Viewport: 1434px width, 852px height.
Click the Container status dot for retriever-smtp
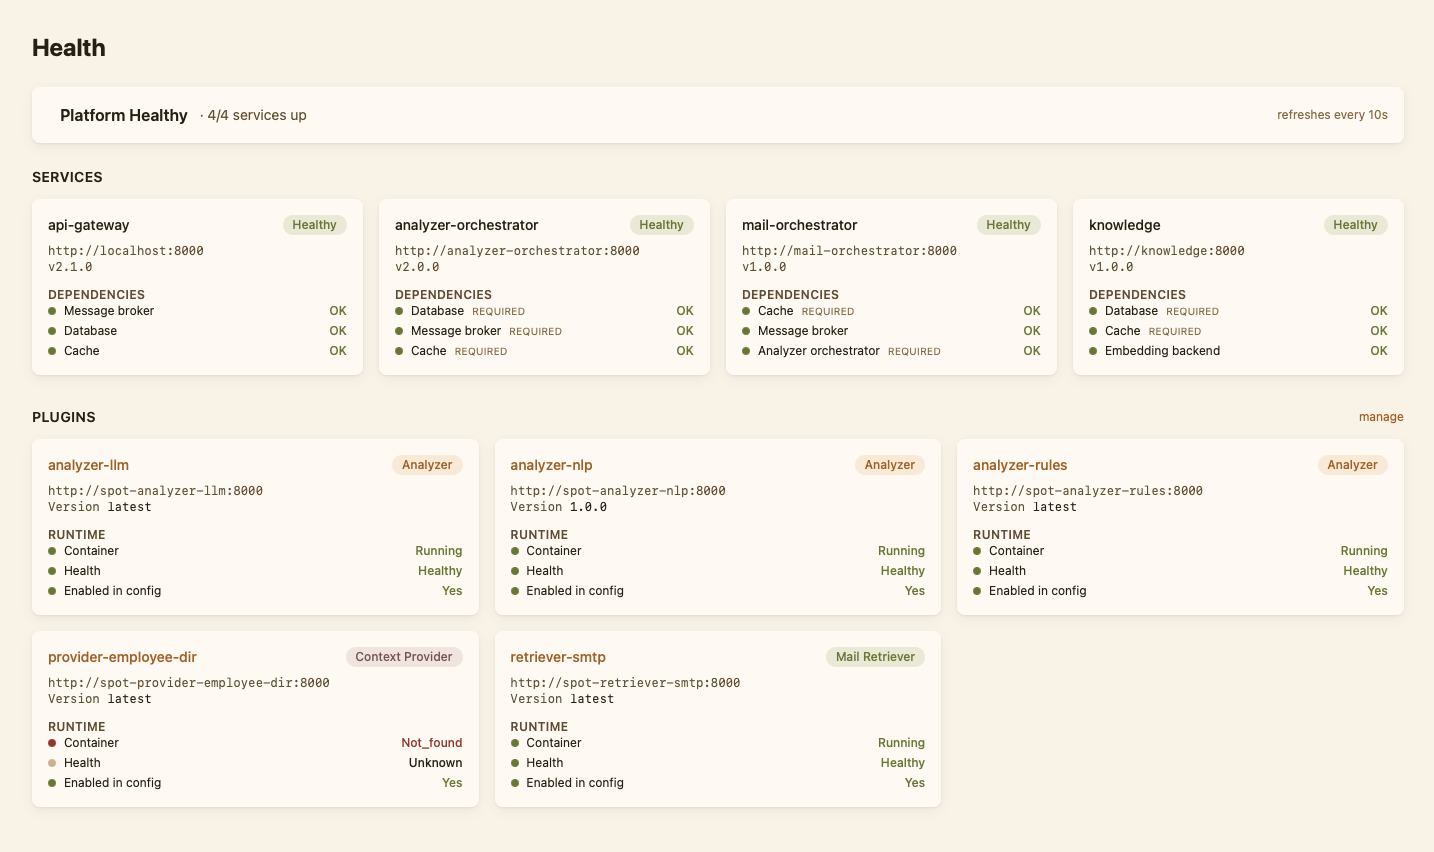(x=515, y=743)
